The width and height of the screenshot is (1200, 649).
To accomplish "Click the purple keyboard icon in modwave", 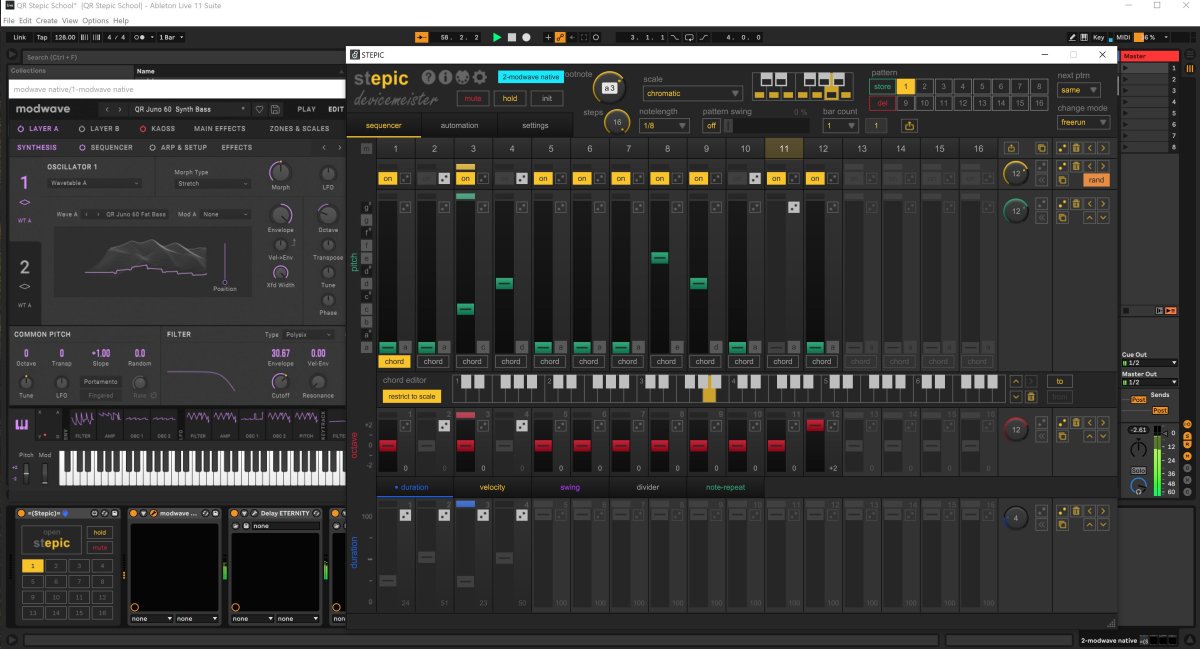I will pos(22,425).
